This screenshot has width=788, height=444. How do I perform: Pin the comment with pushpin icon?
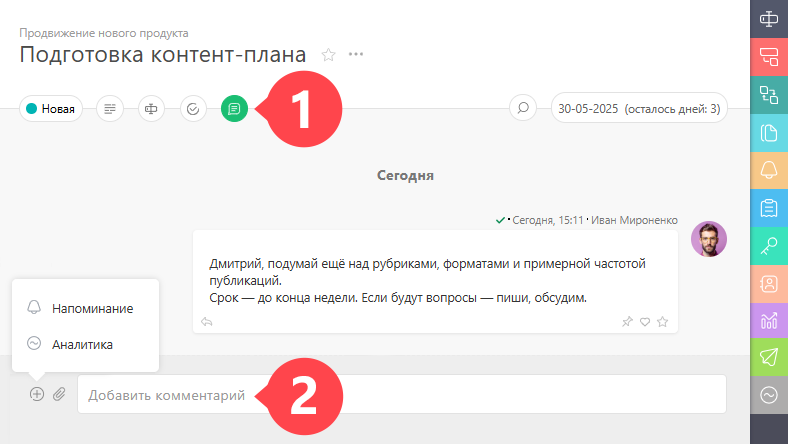[627, 322]
